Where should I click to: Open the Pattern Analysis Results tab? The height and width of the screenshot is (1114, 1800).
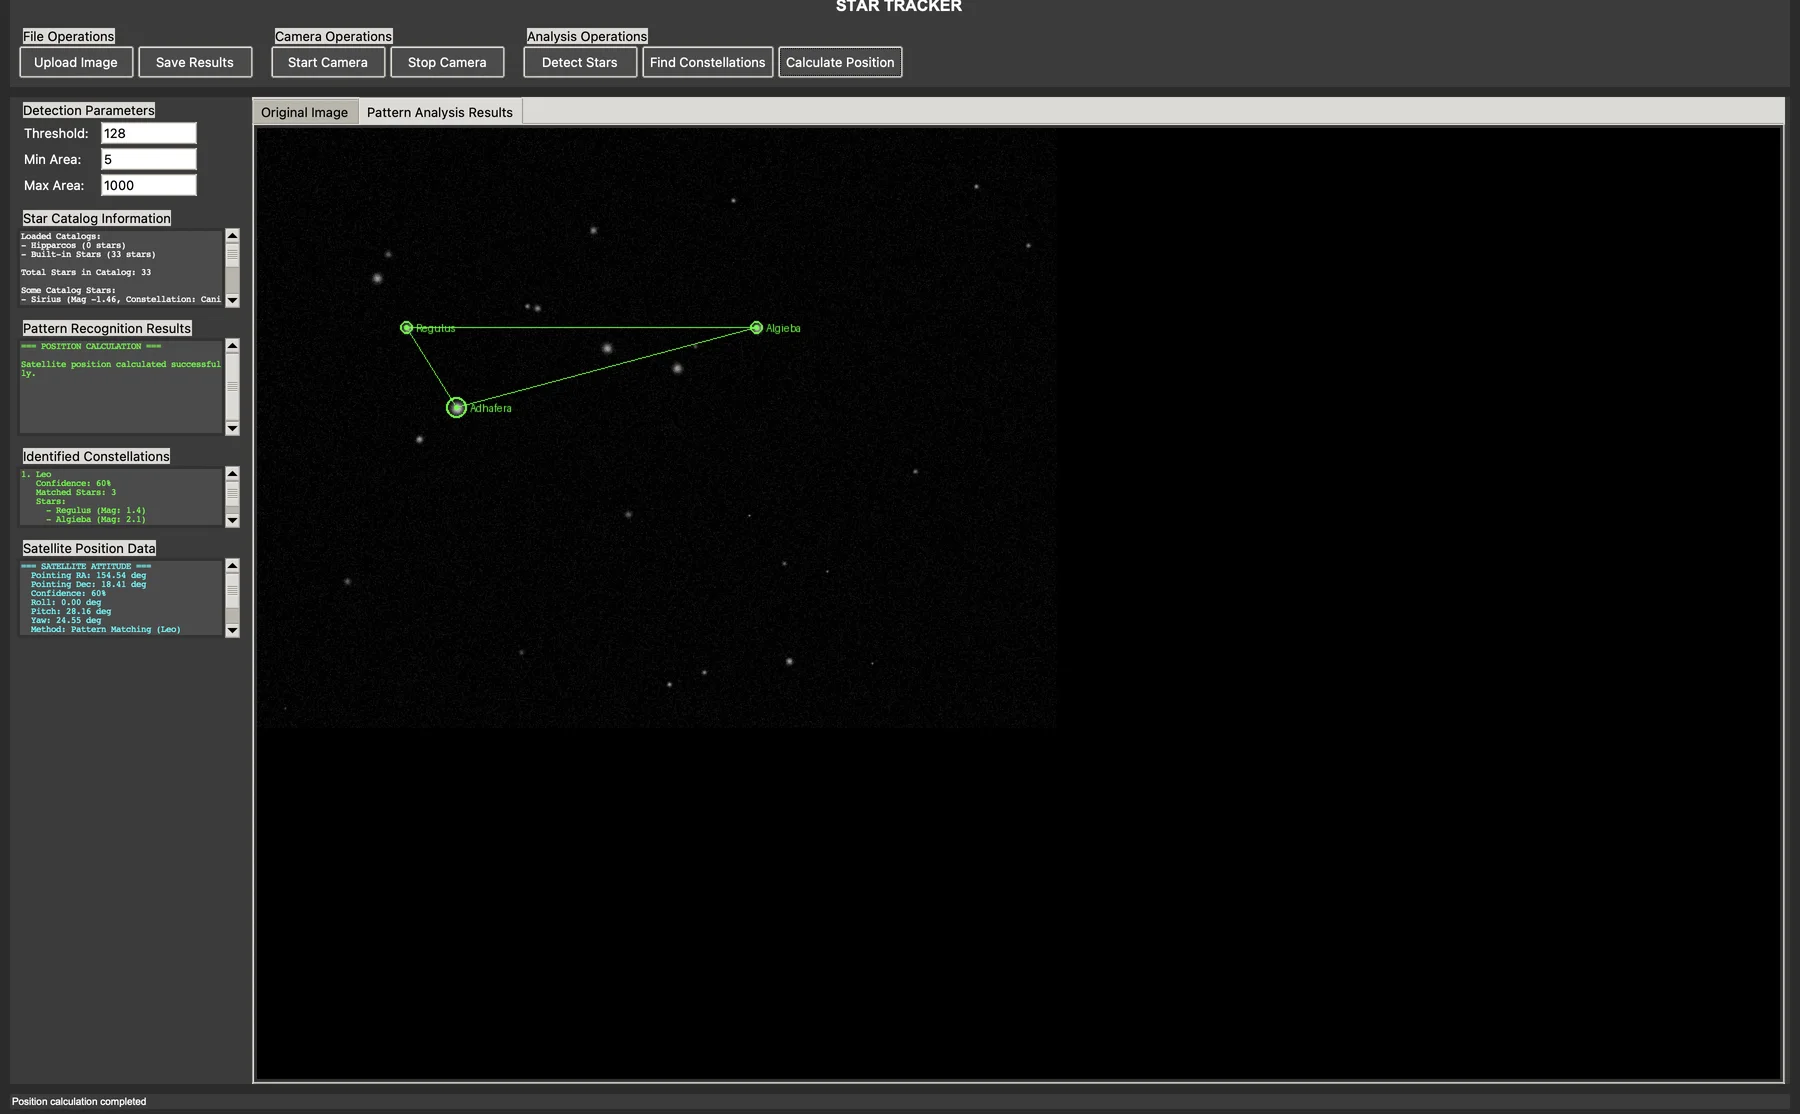[440, 112]
